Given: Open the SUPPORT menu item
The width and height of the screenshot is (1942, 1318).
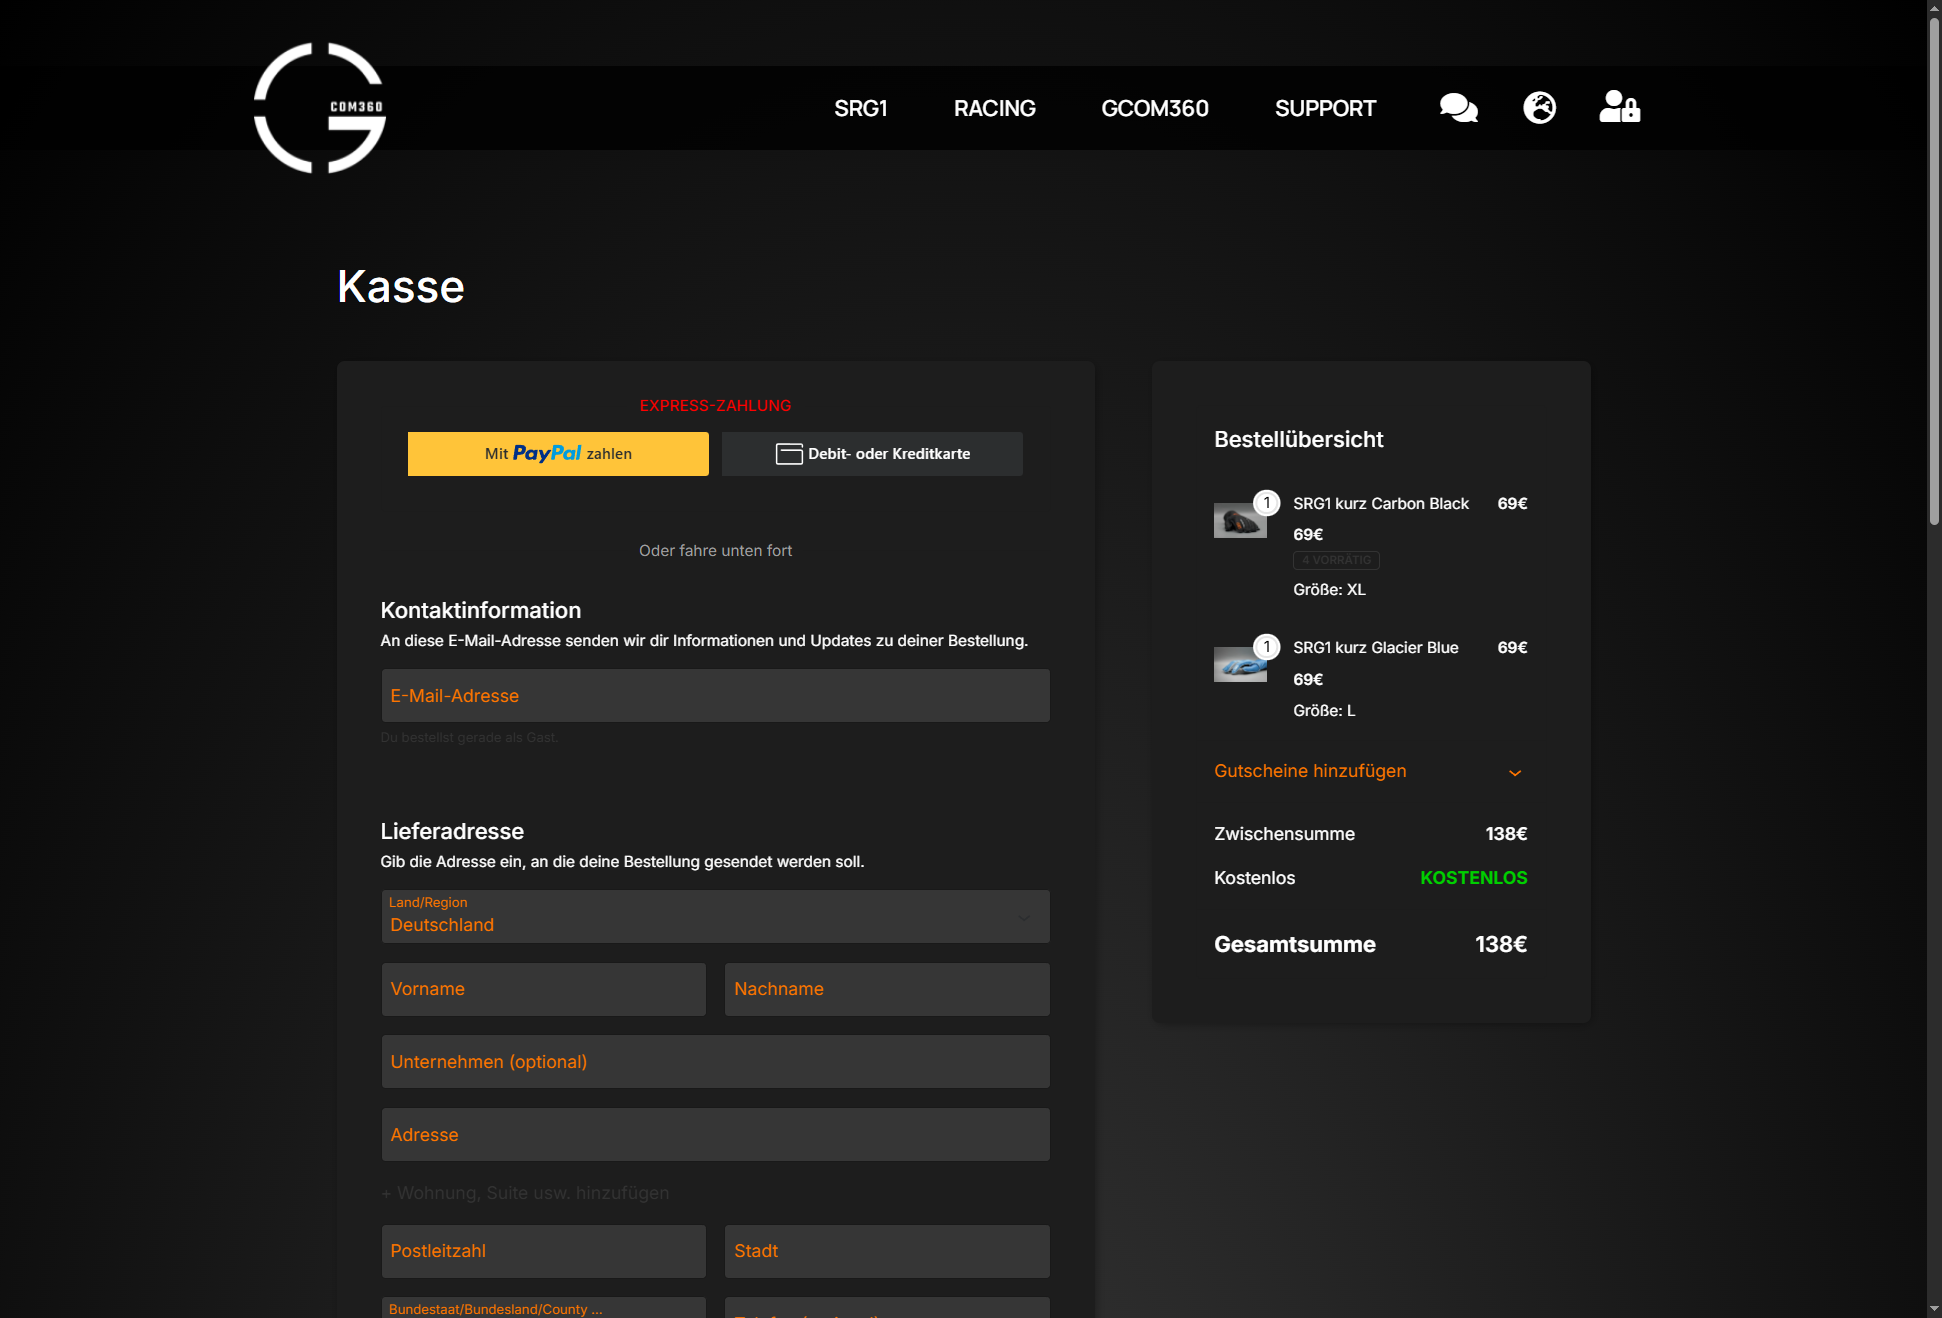Looking at the screenshot, I should [x=1325, y=108].
